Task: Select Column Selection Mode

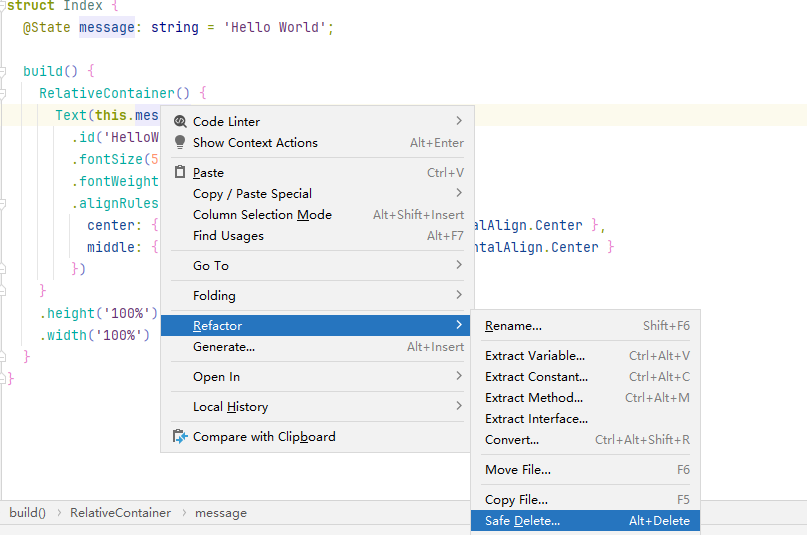Action: coord(262,215)
